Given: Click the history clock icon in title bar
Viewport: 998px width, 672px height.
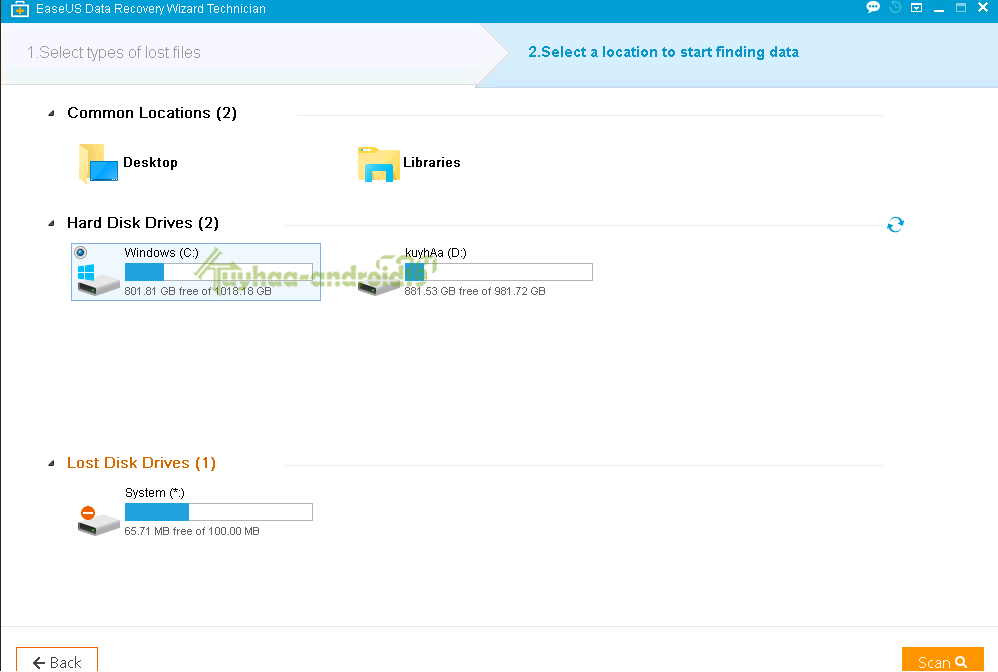Looking at the screenshot, I should click(x=896, y=8).
